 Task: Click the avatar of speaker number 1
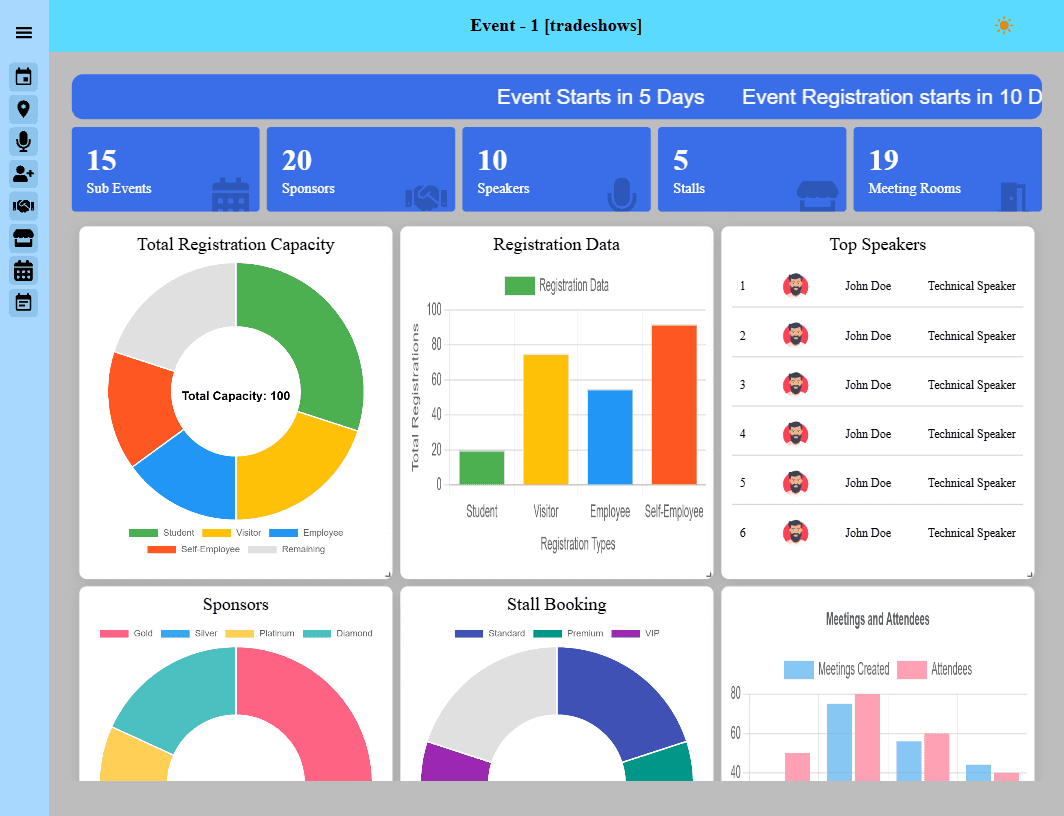coord(795,286)
